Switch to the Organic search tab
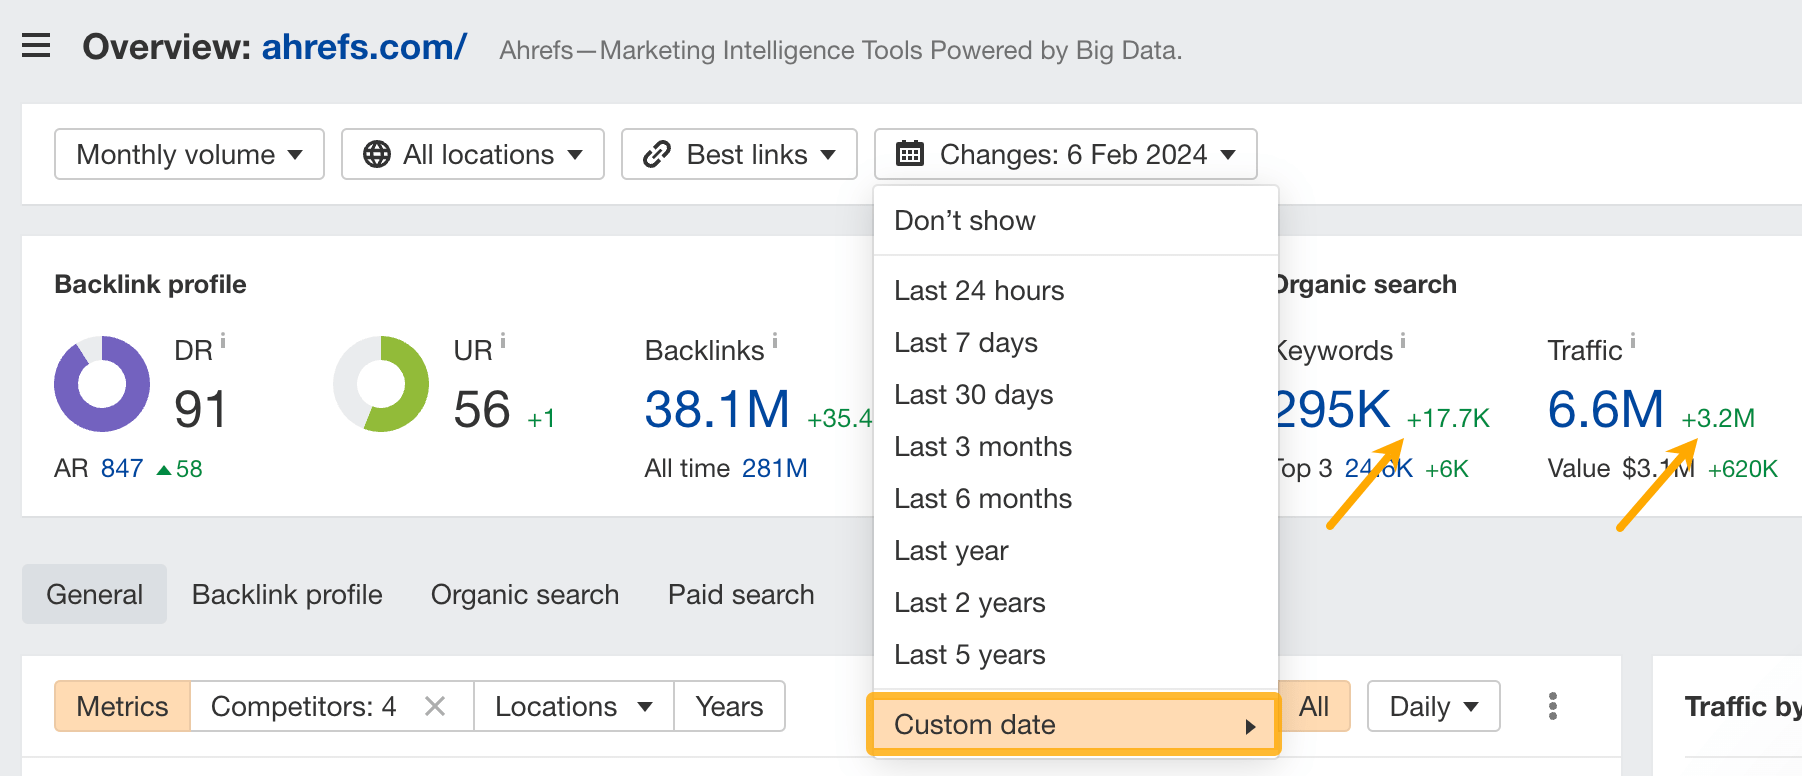This screenshot has width=1802, height=776. pyautogui.click(x=525, y=595)
